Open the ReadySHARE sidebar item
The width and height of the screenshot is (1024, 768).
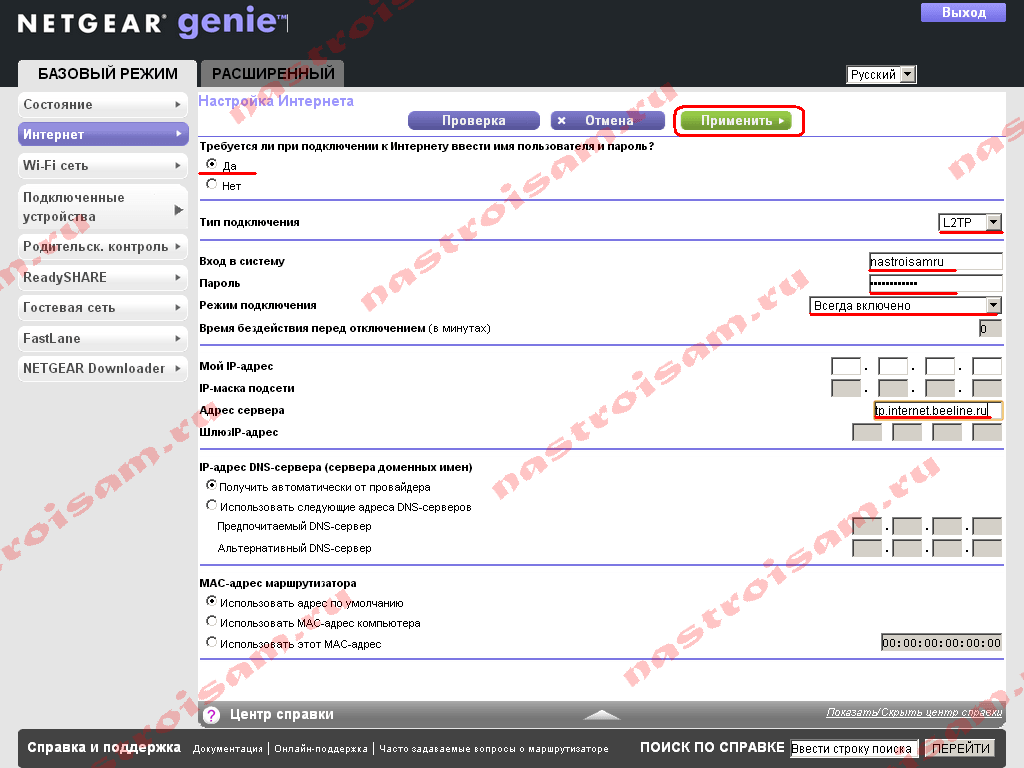[103, 277]
